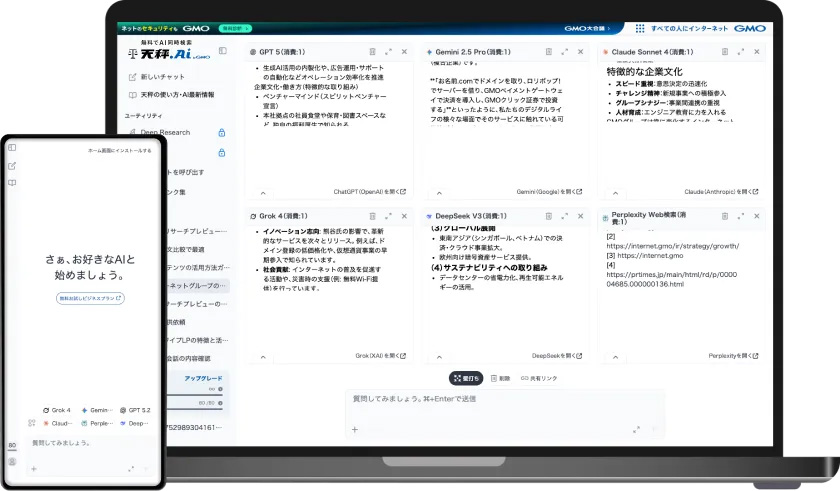
Task: Maximize the DeepSeek V3 panel
Action: click(565, 216)
